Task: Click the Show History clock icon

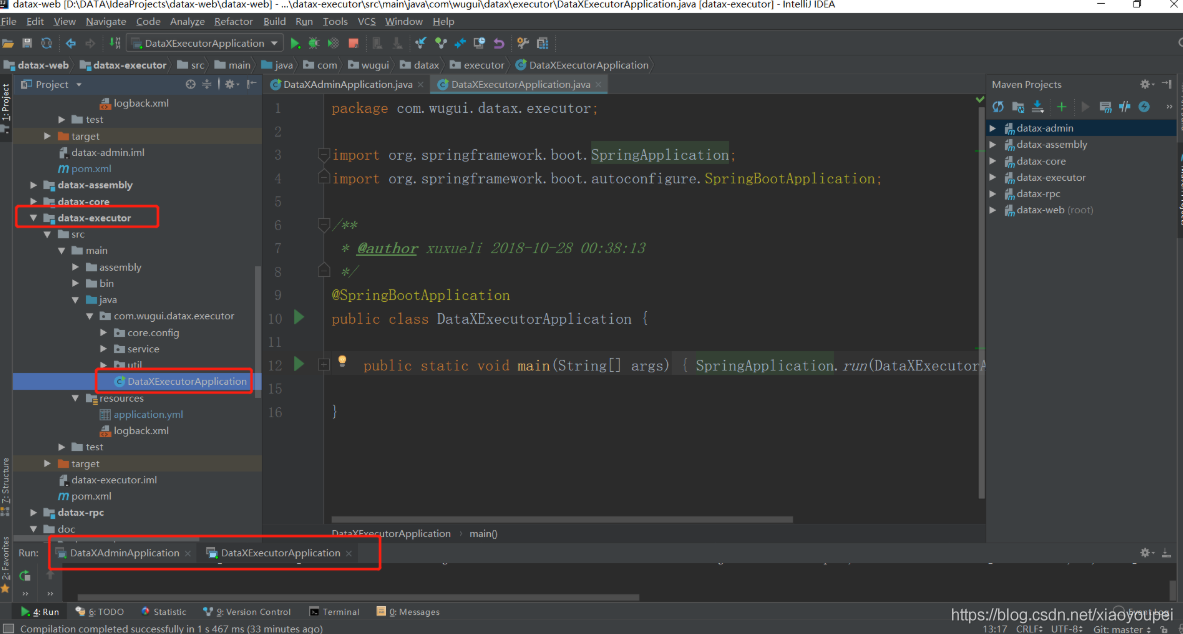Action: pyautogui.click(x=479, y=44)
